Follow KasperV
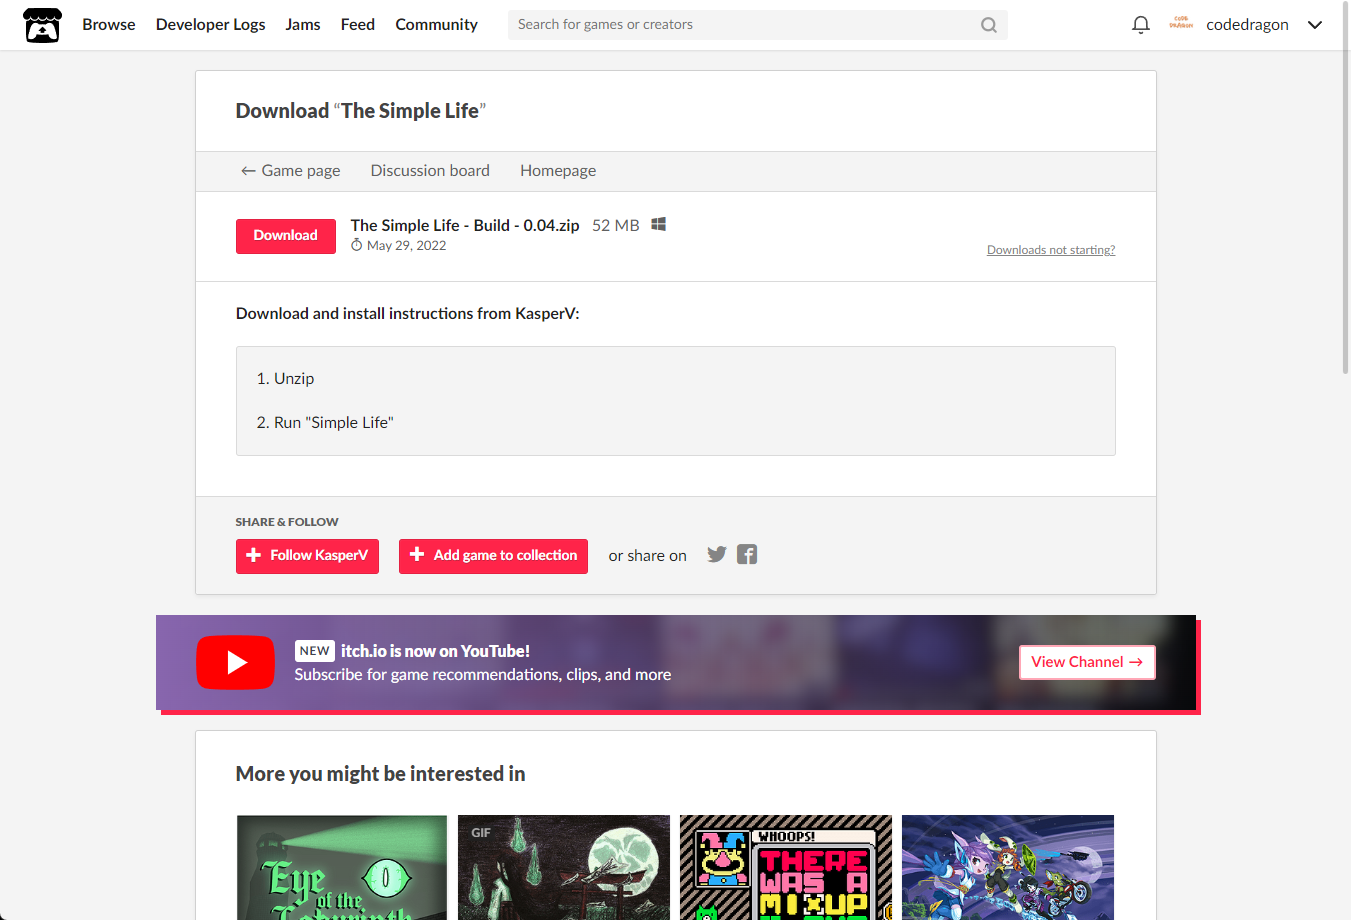The height and width of the screenshot is (920, 1351). [x=307, y=556]
